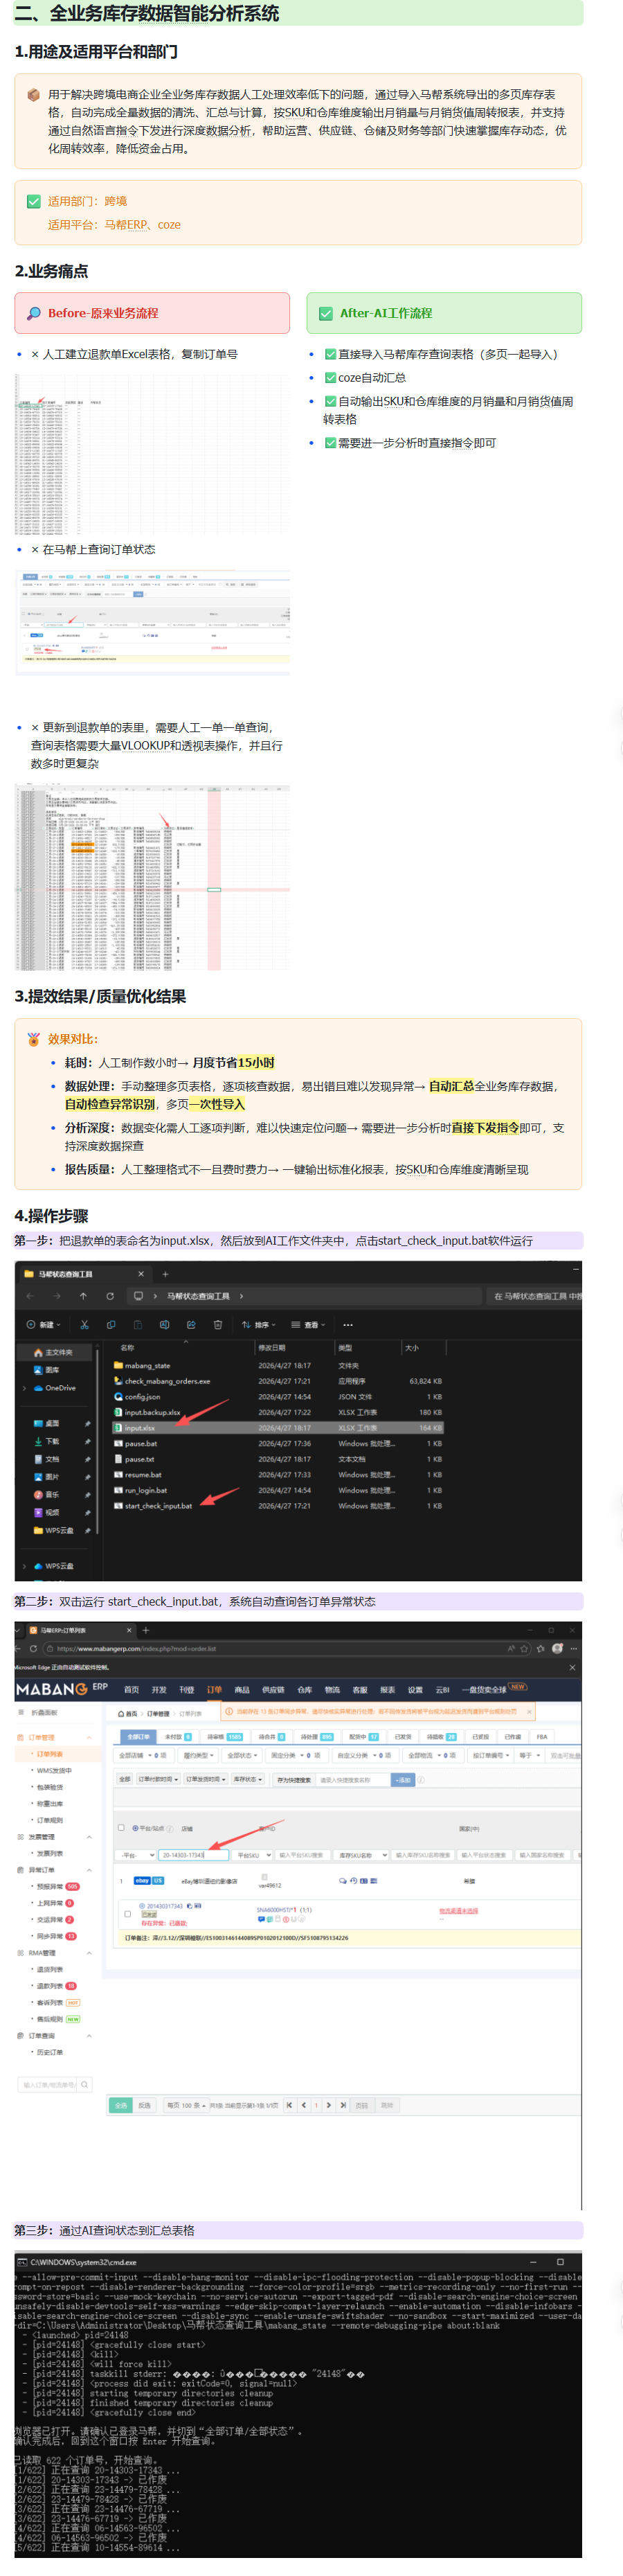
Task: Click the Explorer refresh icon
Action: pyautogui.click(x=110, y=1296)
